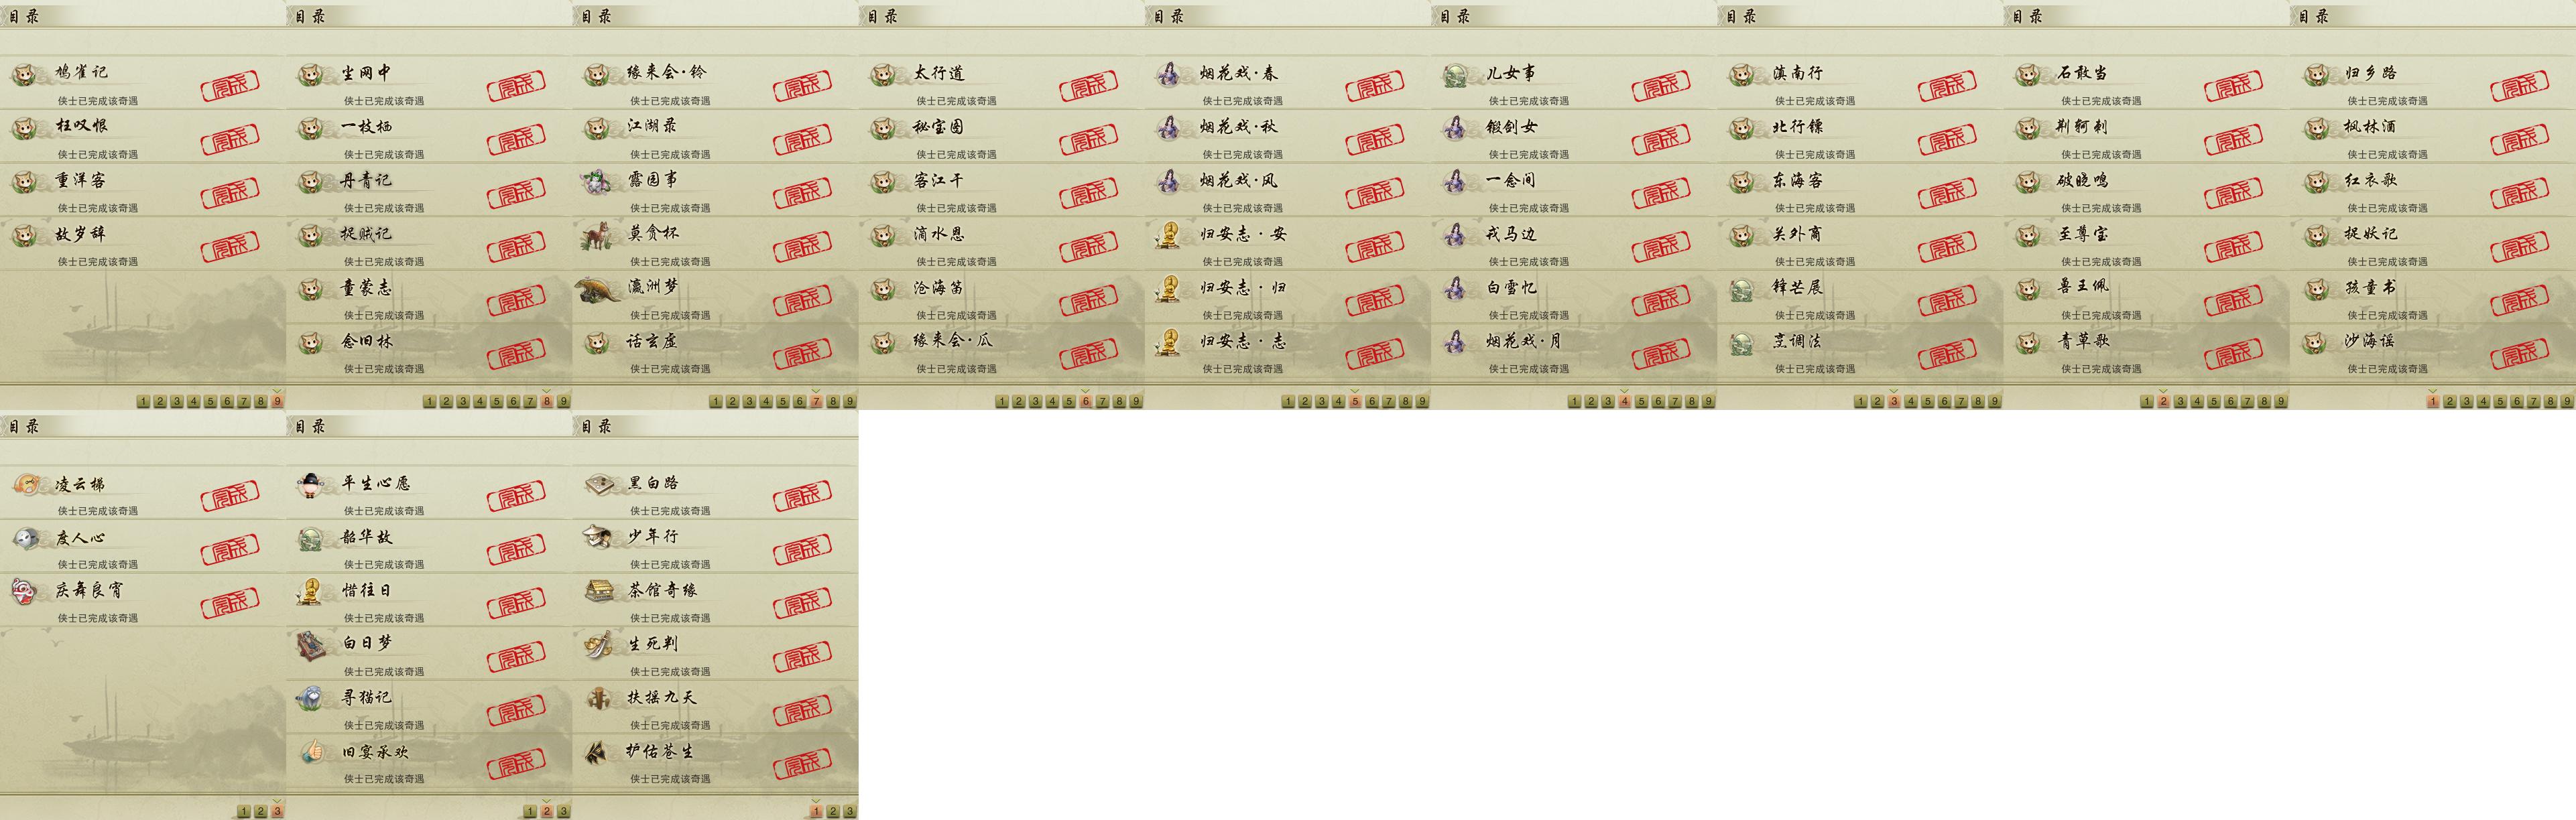Click the raccoon icon next to 寻猫记
This screenshot has height=820, width=2576.
click(312, 697)
